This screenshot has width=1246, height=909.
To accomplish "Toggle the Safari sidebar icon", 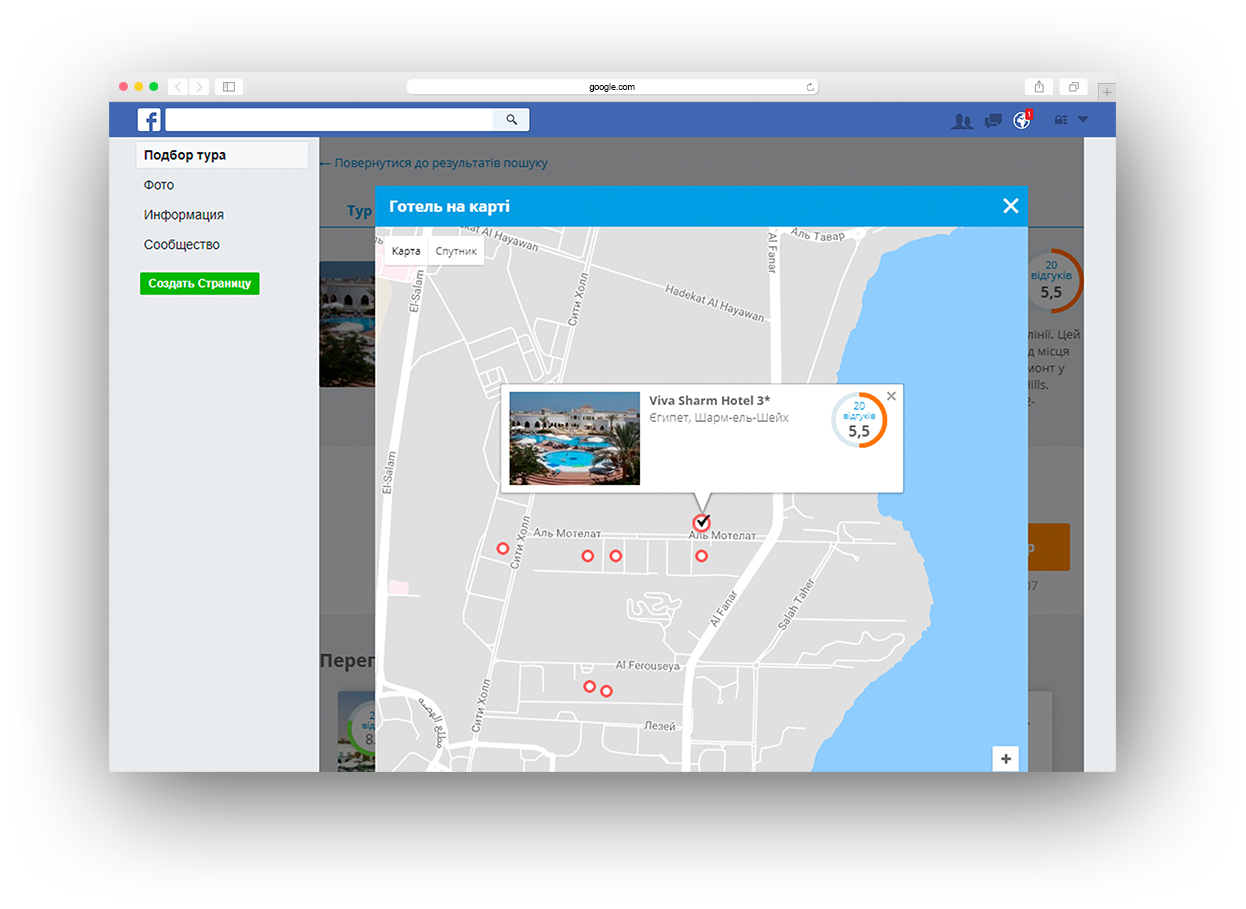I will click(229, 87).
